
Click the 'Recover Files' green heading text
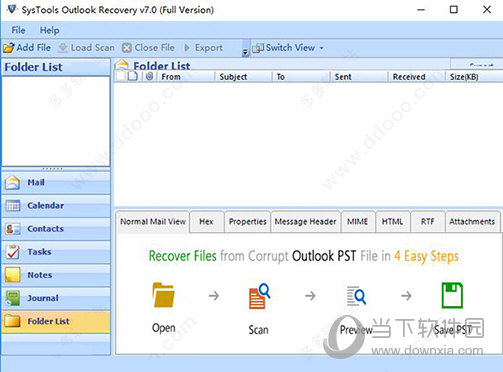pyautogui.click(x=183, y=256)
